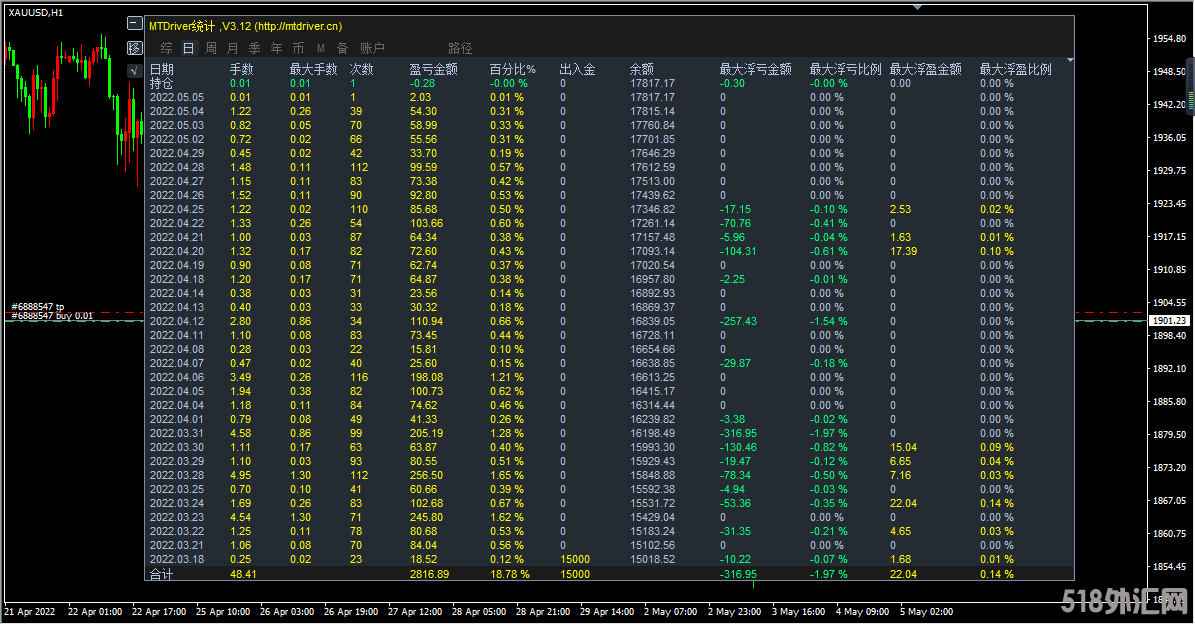Screen dimensions: 1195x625
Task: Open the 周 weekly statistics tab
Action: pos(211,48)
